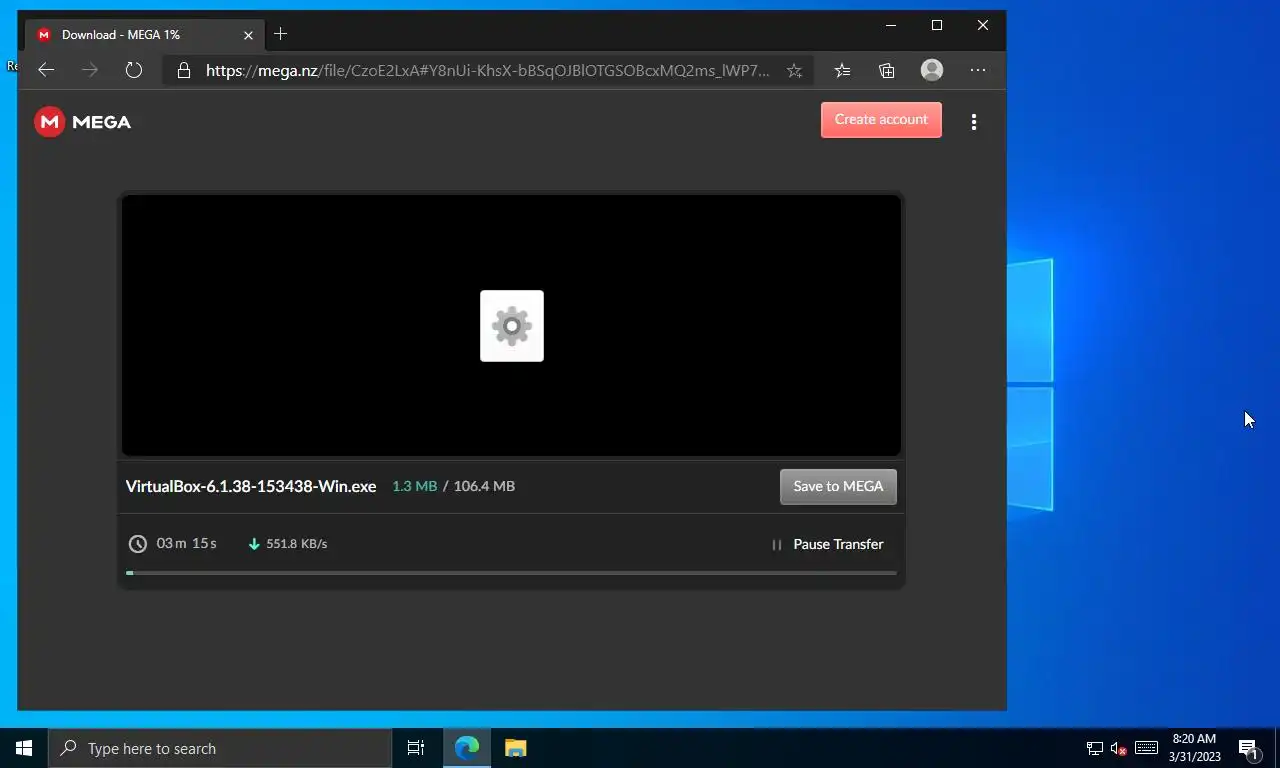Screen dimensions: 1280x768
Task: Click the mega.nz address bar URL
Action: 488,71
